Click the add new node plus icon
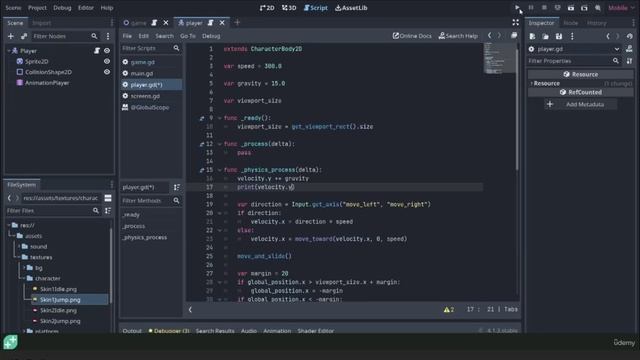The width and height of the screenshot is (640, 360). [x=11, y=36]
